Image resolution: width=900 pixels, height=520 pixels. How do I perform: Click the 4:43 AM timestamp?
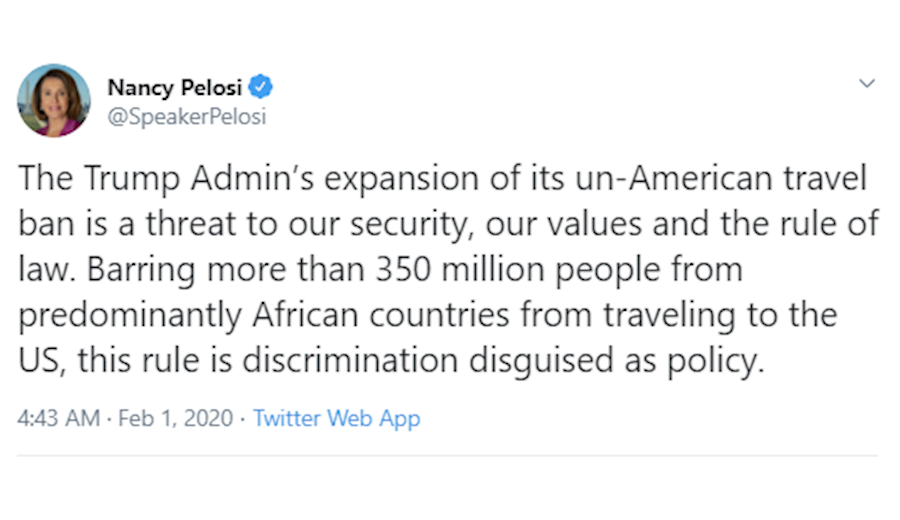tap(58, 418)
